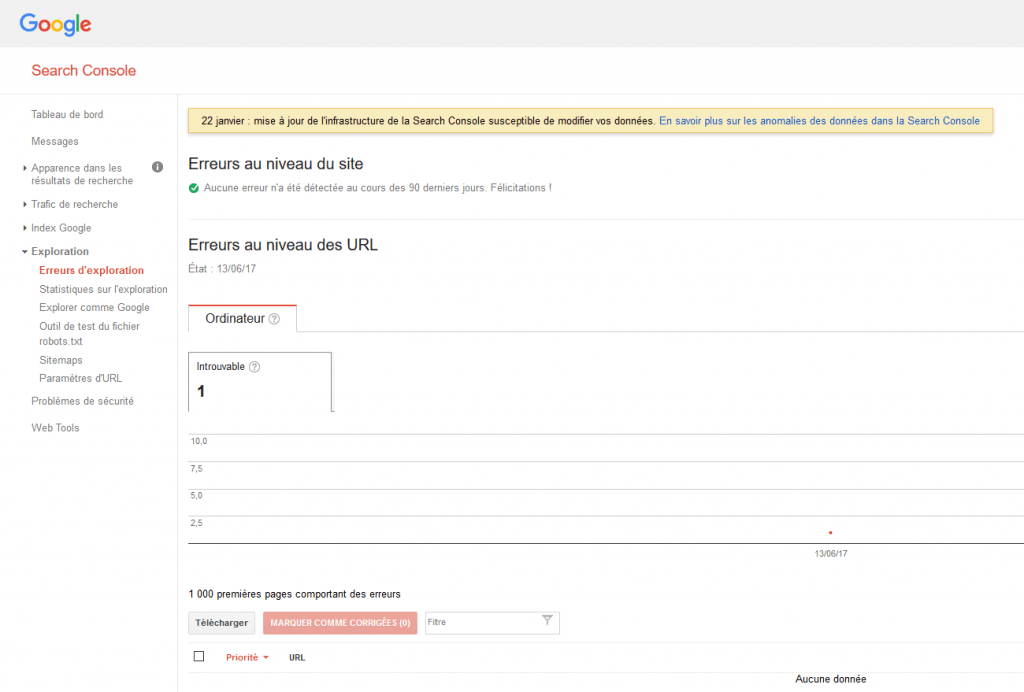Tick the select-all checkbox in table header
Viewport: 1024px width, 692px height.
point(199,657)
